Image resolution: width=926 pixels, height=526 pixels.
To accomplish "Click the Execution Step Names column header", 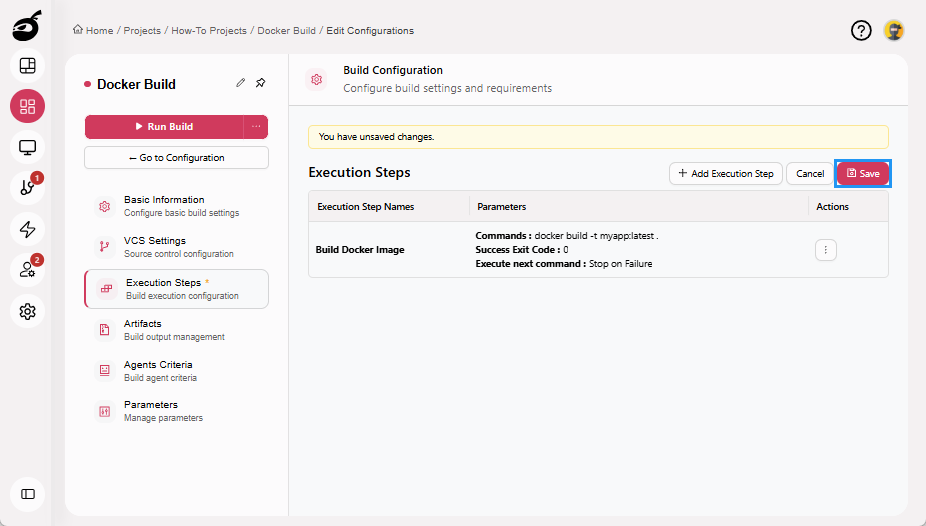I will (x=366, y=207).
